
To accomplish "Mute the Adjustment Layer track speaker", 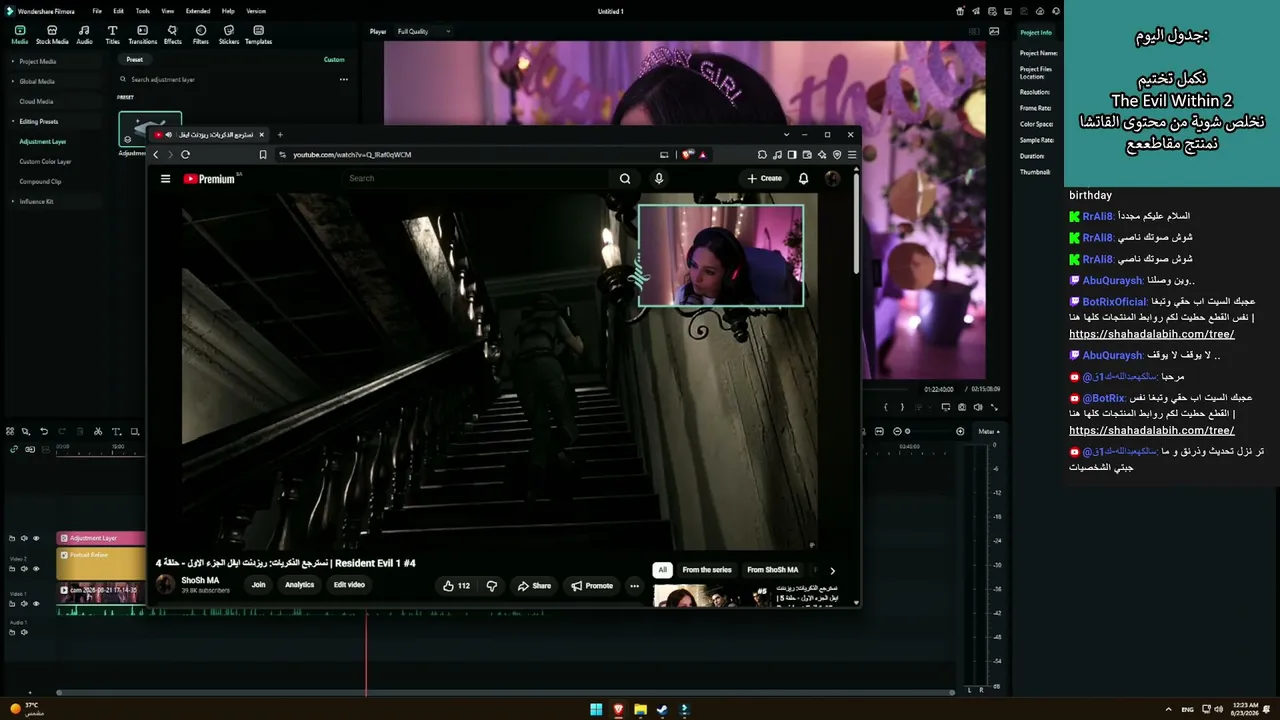I will tap(24, 538).
